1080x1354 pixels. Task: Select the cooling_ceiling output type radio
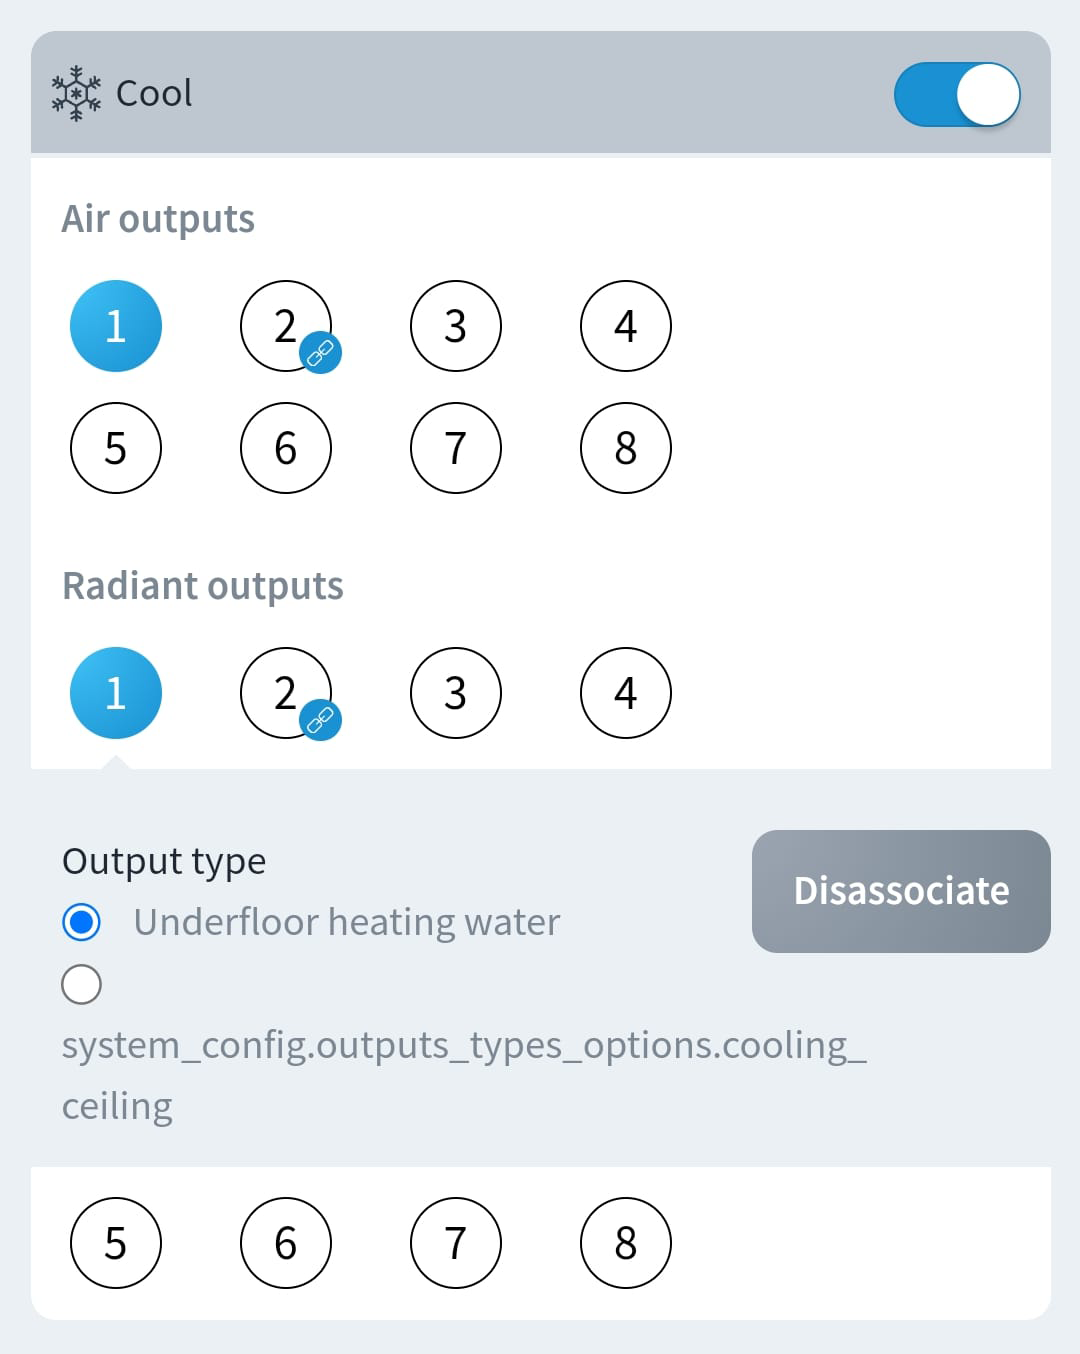click(x=81, y=984)
